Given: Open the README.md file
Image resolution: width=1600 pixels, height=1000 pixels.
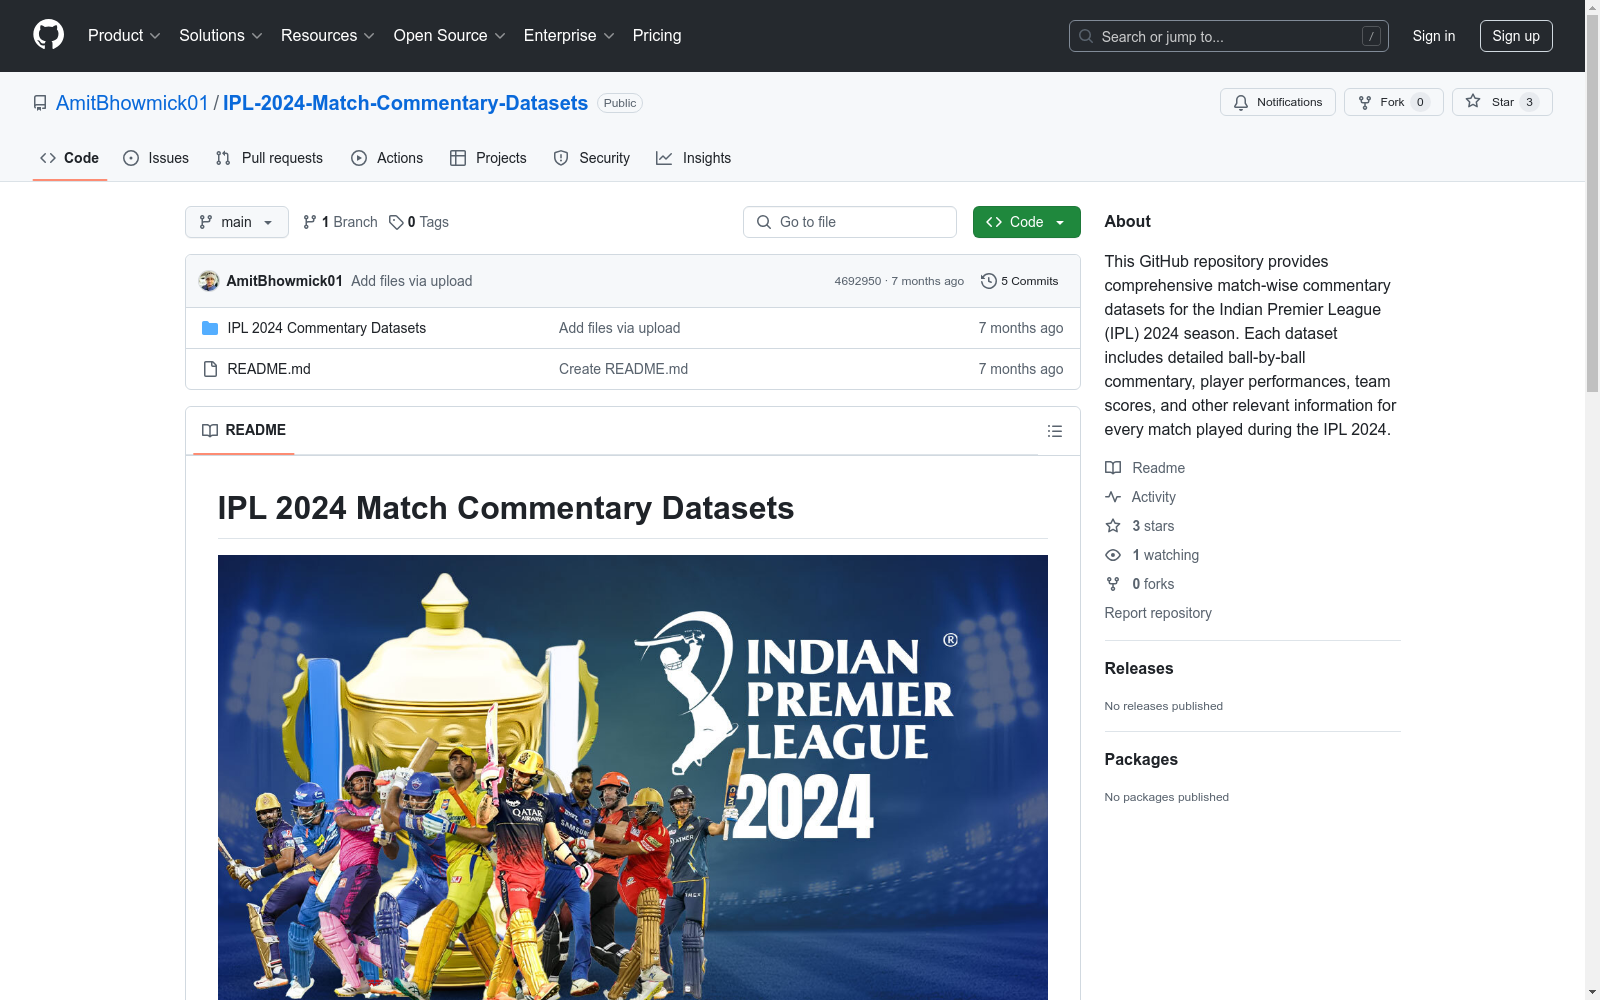Looking at the screenshot, I should pos(269,369).
